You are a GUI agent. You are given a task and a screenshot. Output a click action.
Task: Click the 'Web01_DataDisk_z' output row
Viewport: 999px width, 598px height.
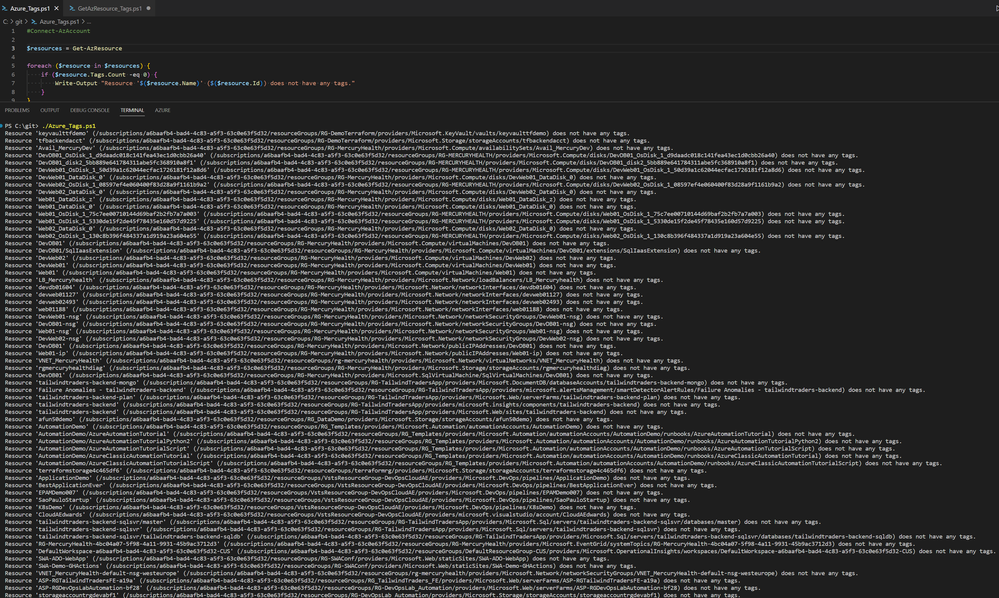(x=320, y=199)
